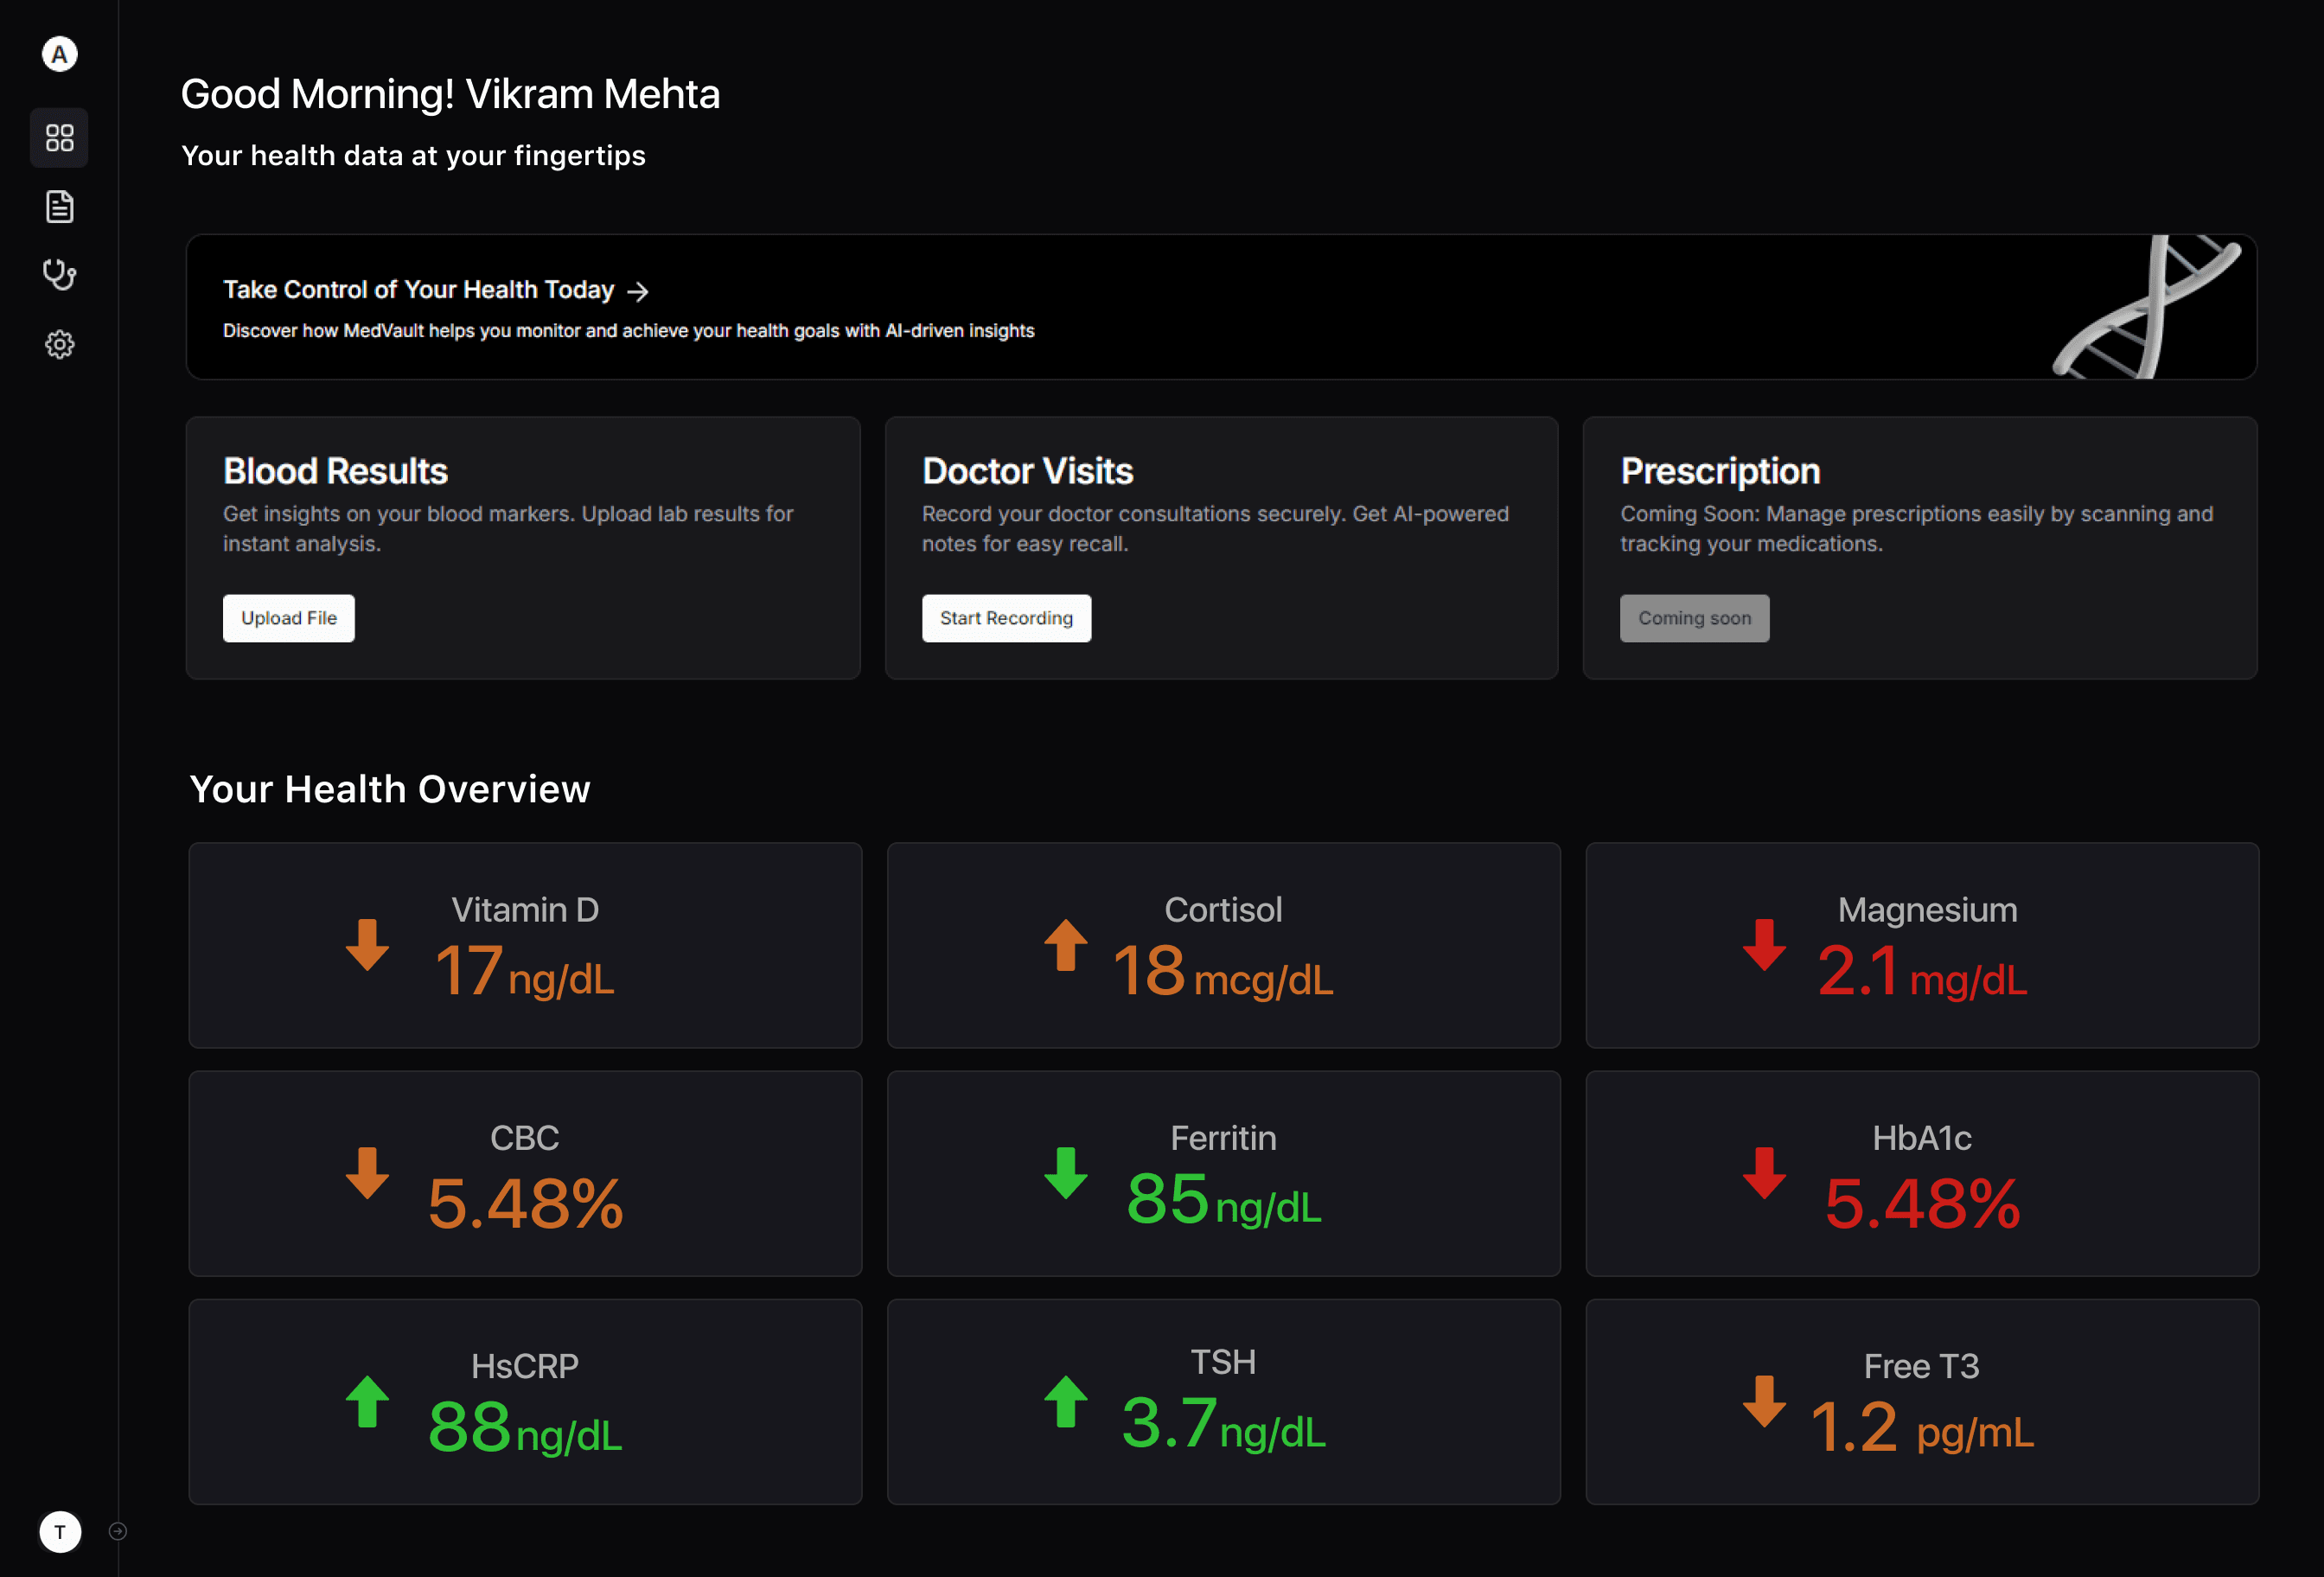
Task: Select the Prescription card heading
Action: (1720, 471)
